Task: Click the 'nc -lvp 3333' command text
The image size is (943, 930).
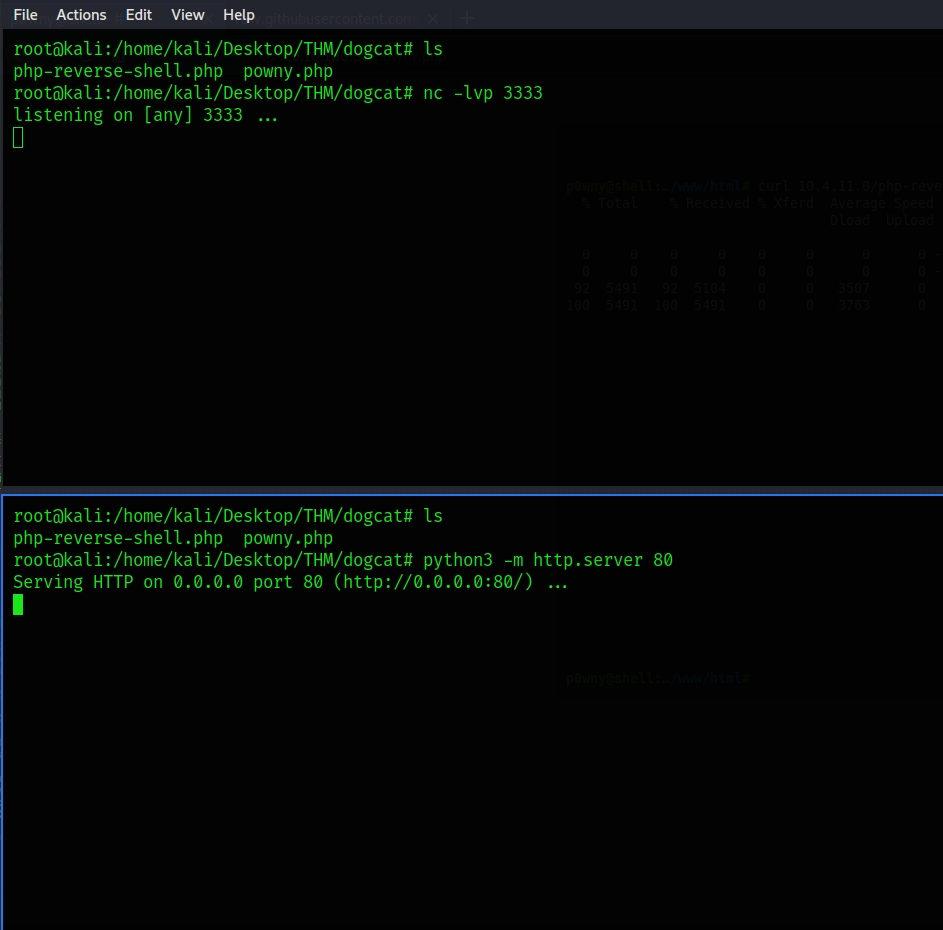Action: coord(482,93)
